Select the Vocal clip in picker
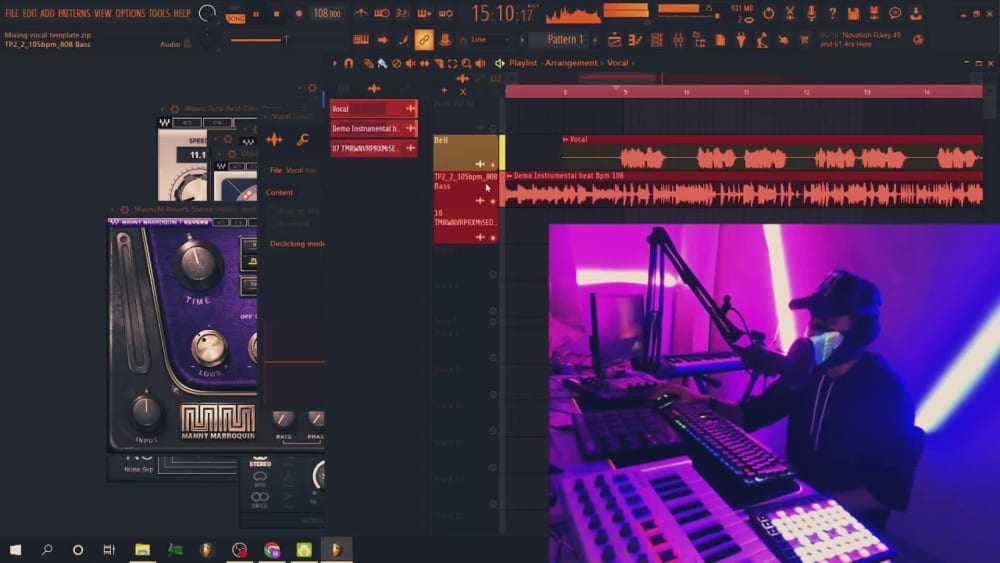1000x563 pixels. pos(373,108)
